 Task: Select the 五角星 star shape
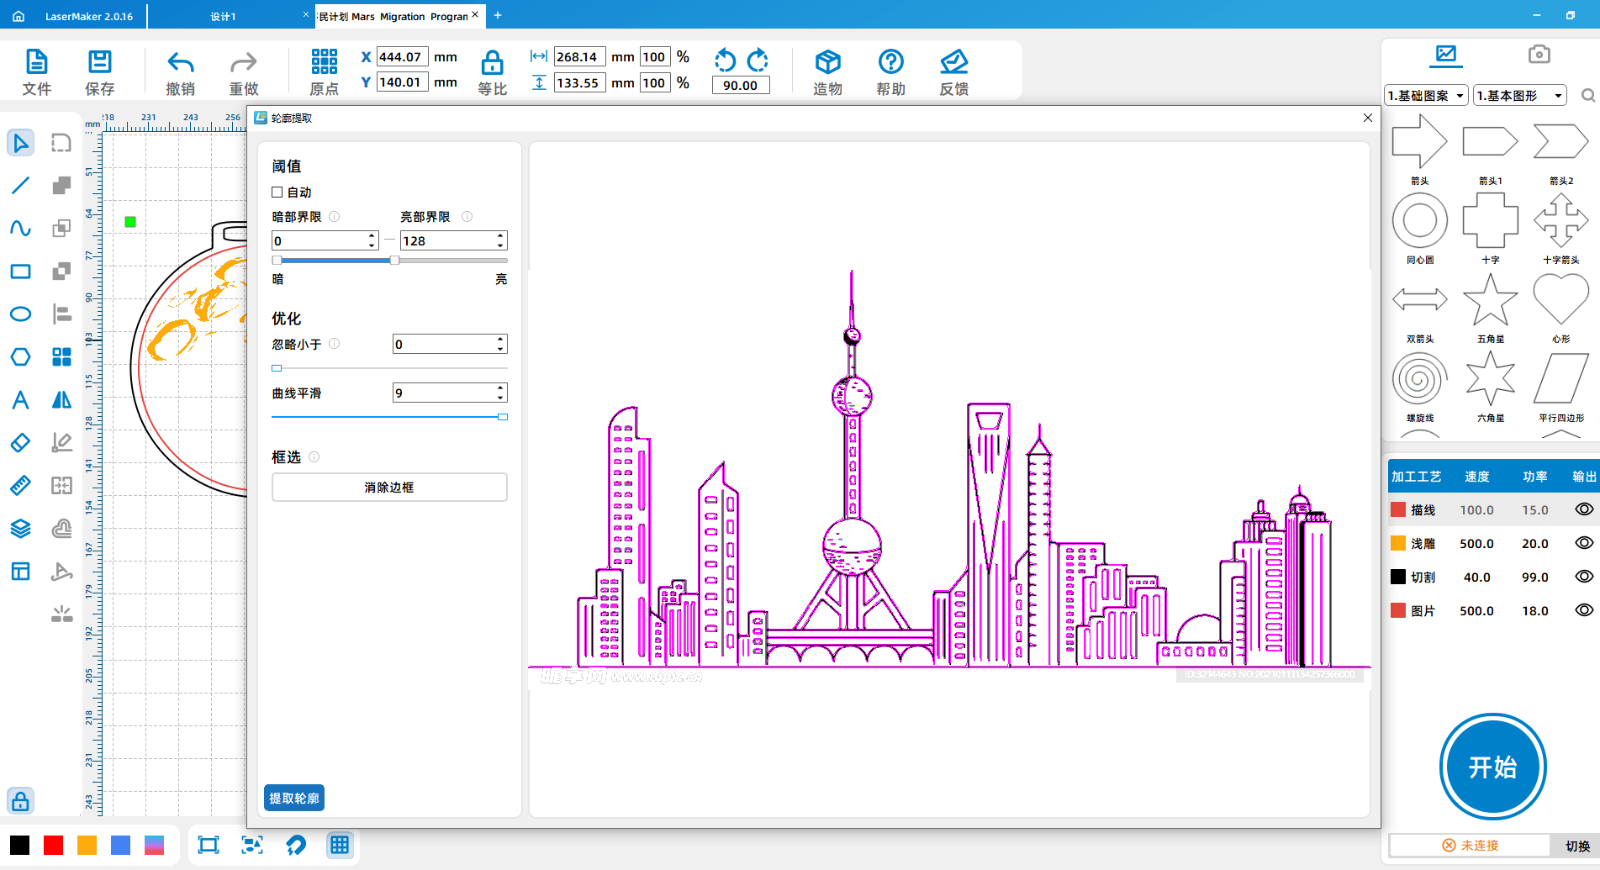(1490, 301)
